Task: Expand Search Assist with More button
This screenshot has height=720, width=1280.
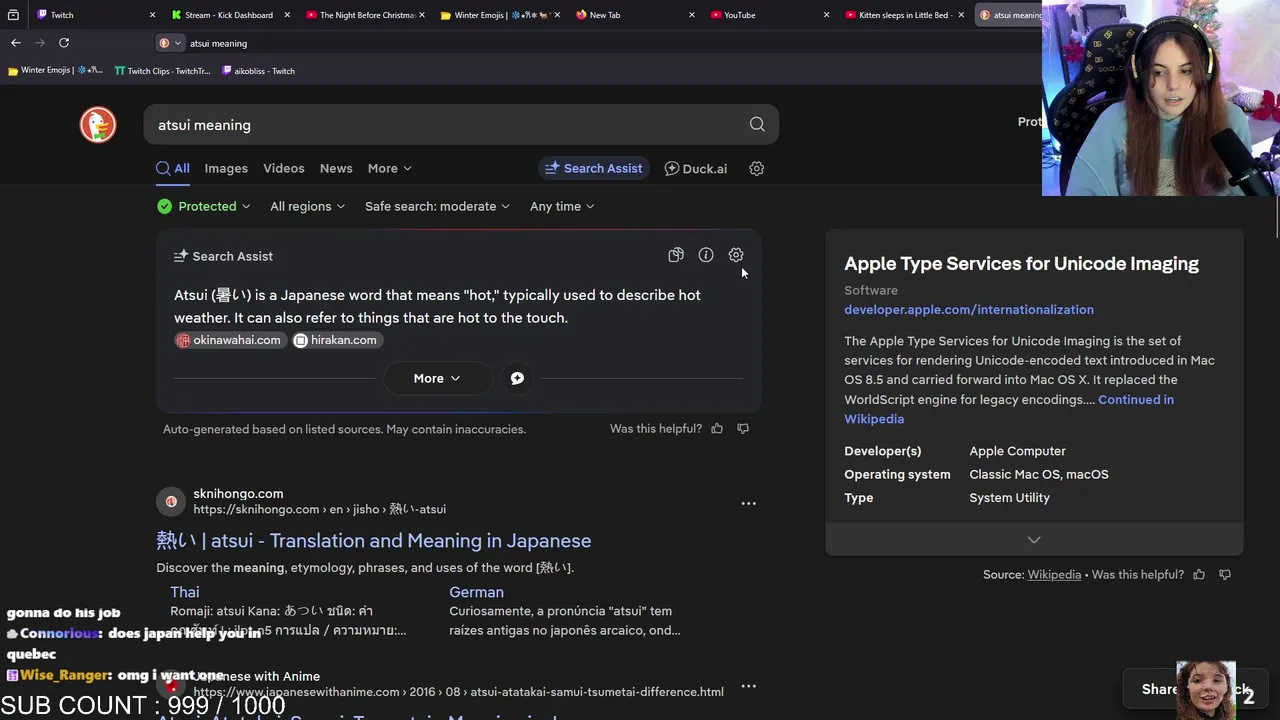Action: click(x=437, y=378)
